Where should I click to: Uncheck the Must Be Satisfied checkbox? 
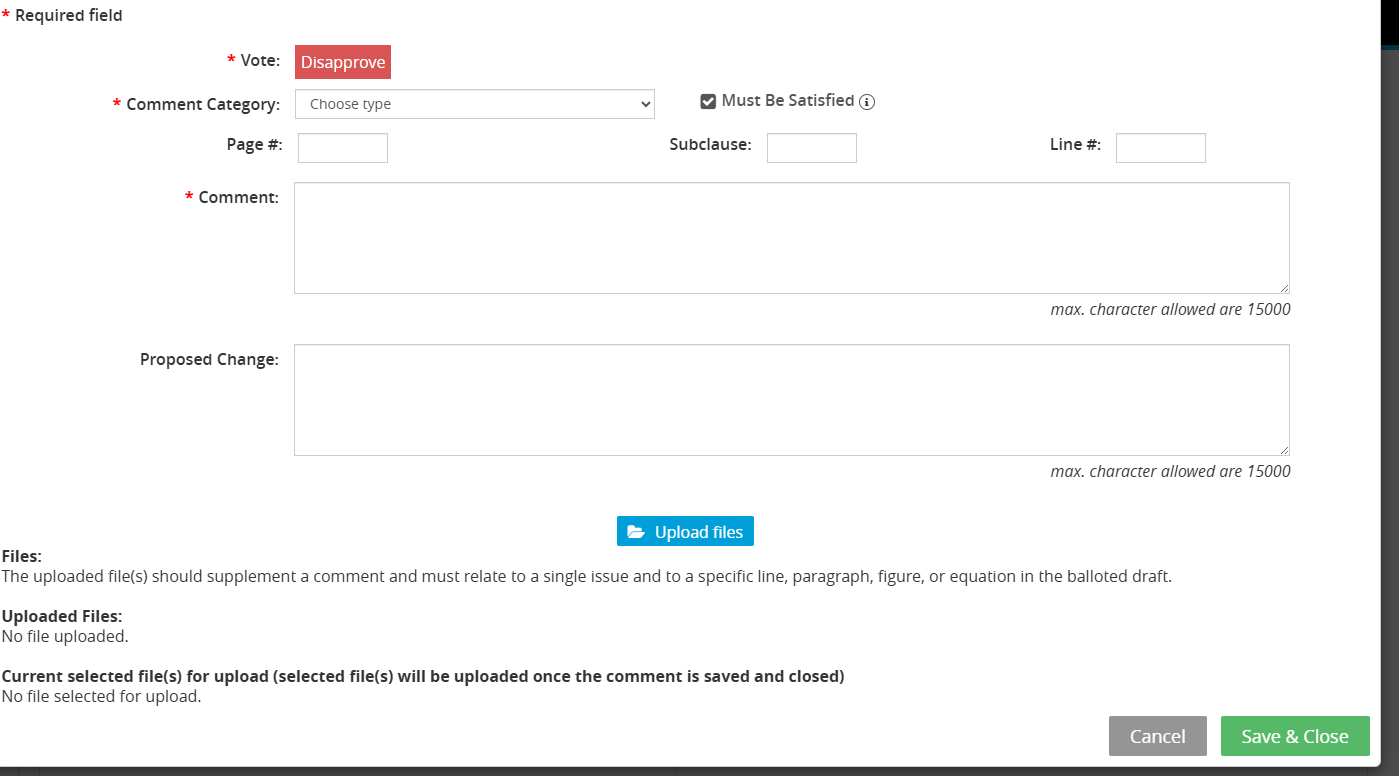(x=708, y=101)
